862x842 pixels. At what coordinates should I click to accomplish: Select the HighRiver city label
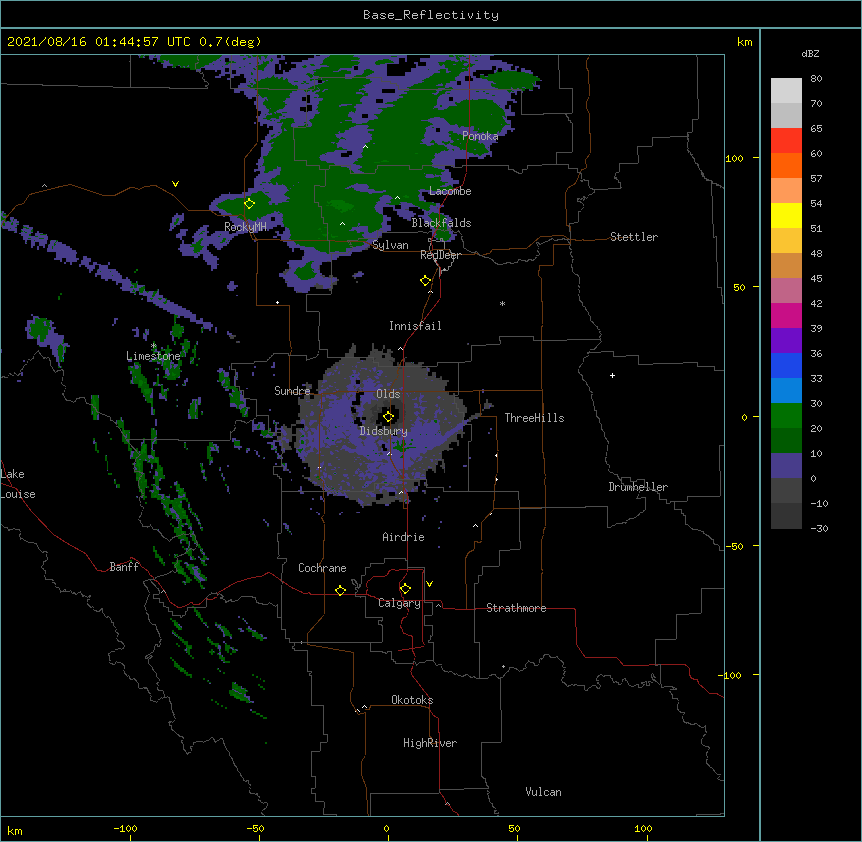(430, 743)
